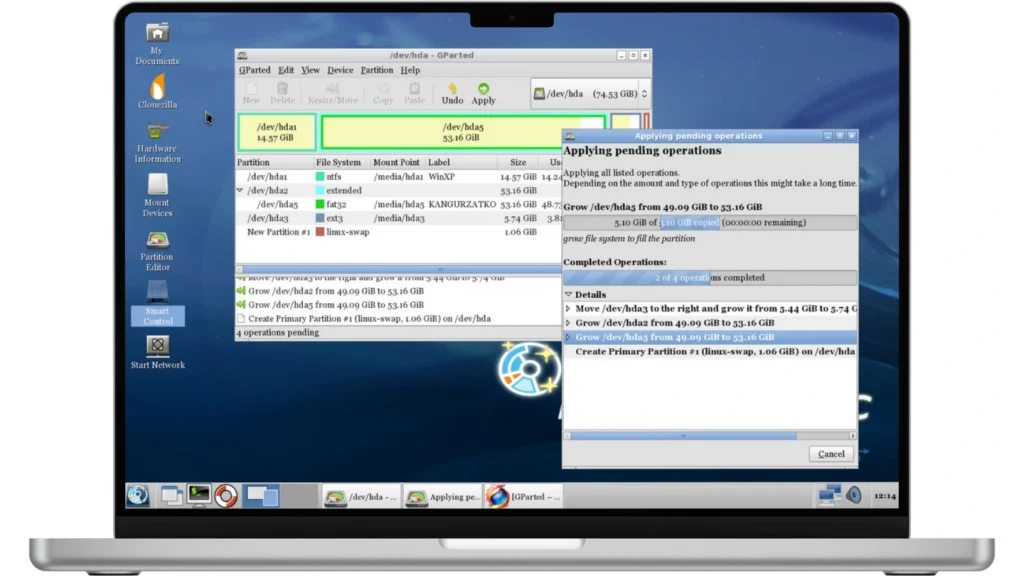Collapse the /dev/hda2 extended partition row
The width and height of the screenshot is (1024, 576).
coord(240,190)
